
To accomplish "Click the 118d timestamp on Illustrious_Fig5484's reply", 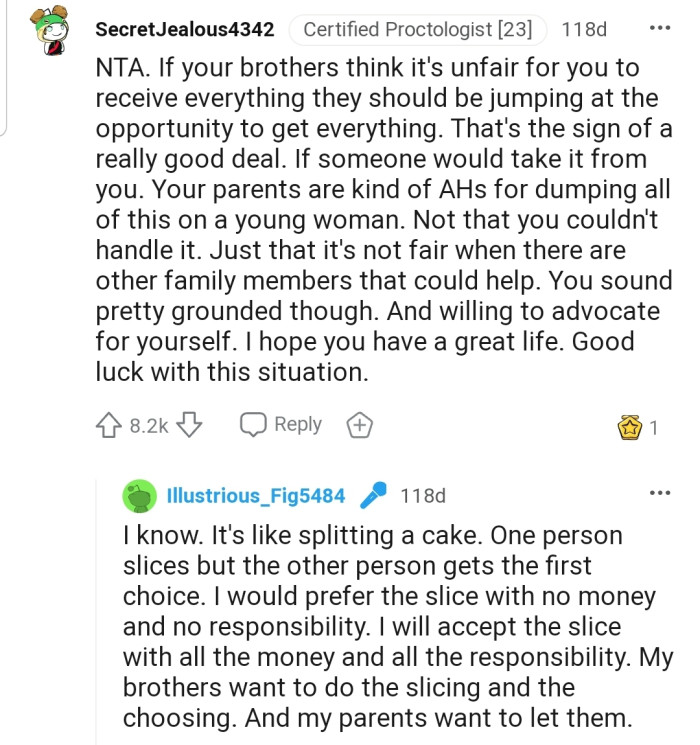I will [x=422, y=495].
